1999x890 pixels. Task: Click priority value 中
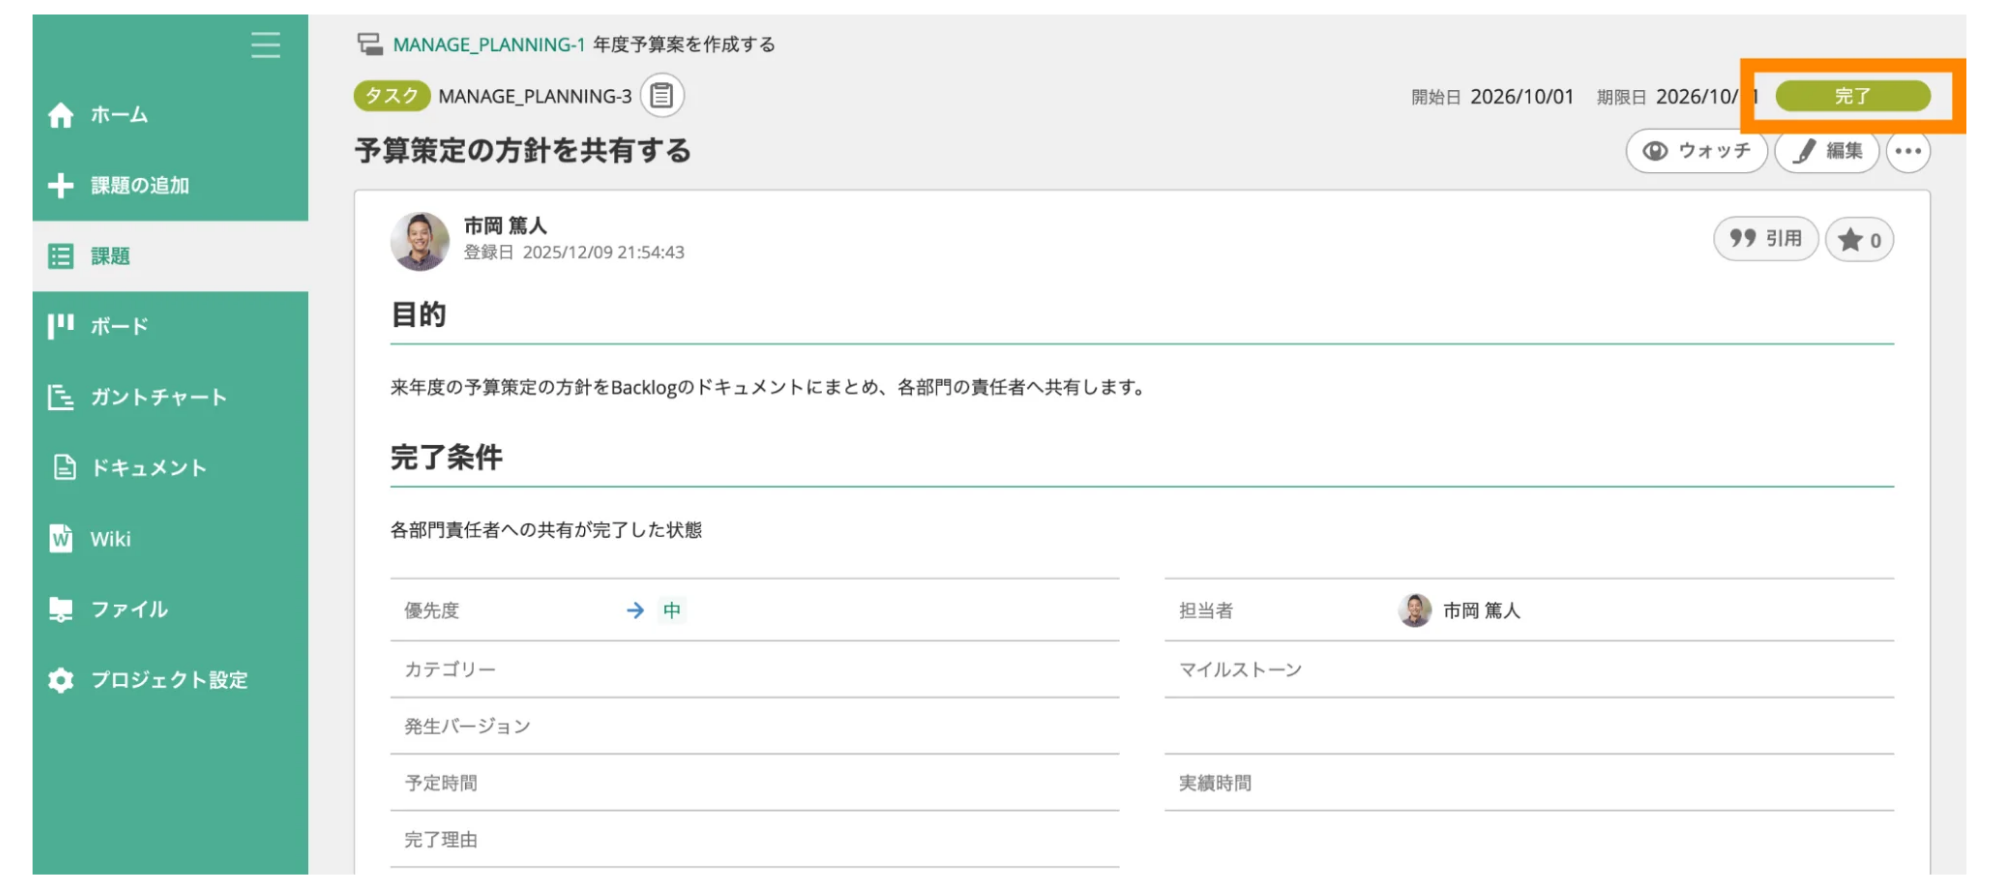672,610
